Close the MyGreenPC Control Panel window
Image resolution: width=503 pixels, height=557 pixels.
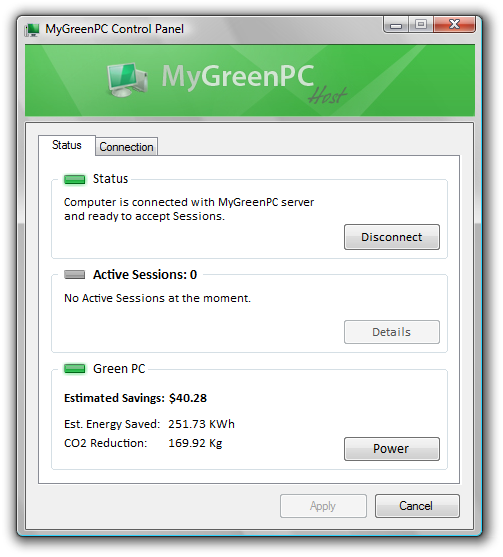(454, 25)
